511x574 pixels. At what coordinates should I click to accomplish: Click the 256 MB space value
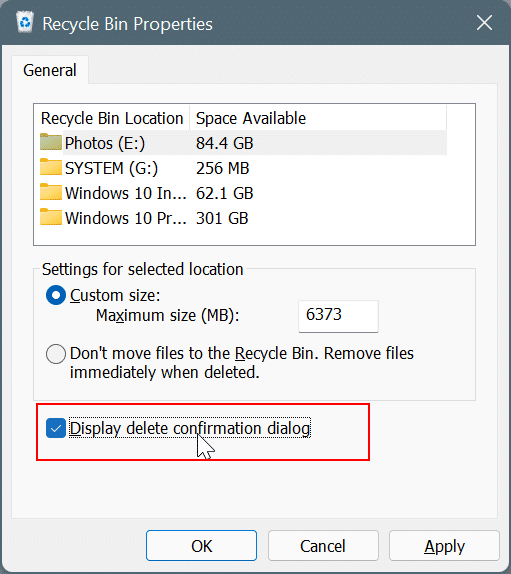point(223,168)
